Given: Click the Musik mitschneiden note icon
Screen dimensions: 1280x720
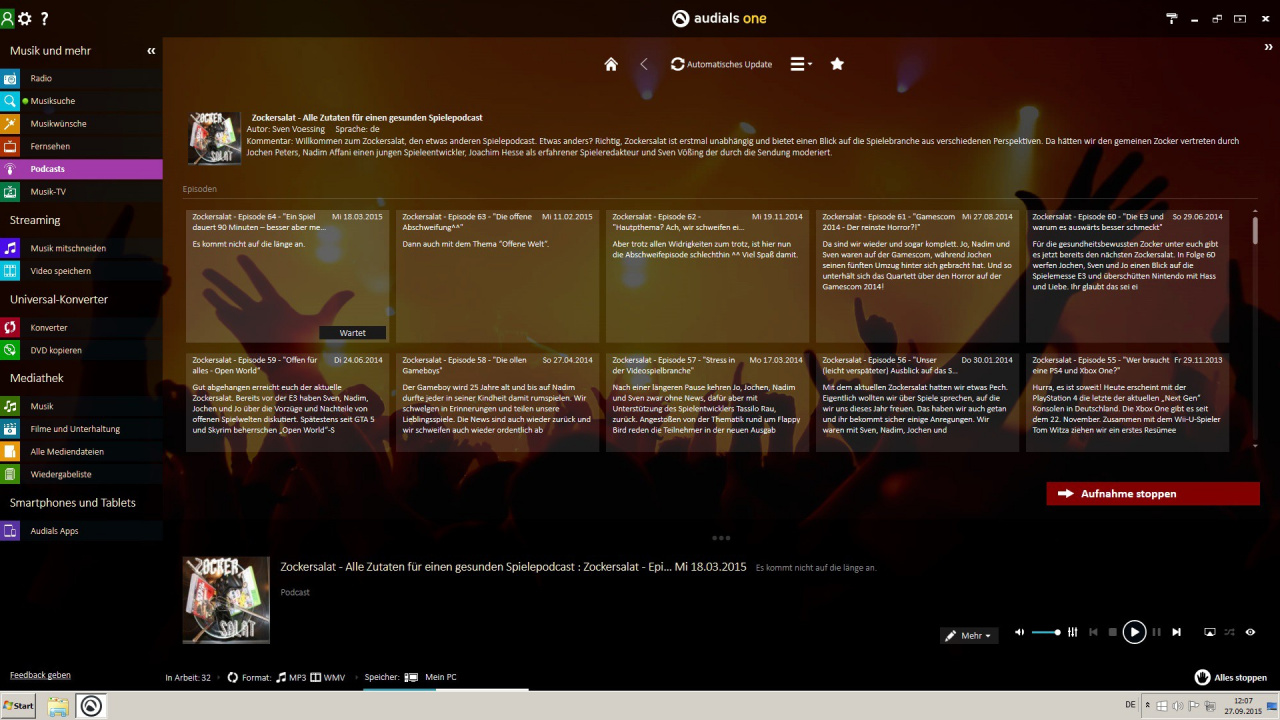Looking at the screenshot, I should point(10,248).
